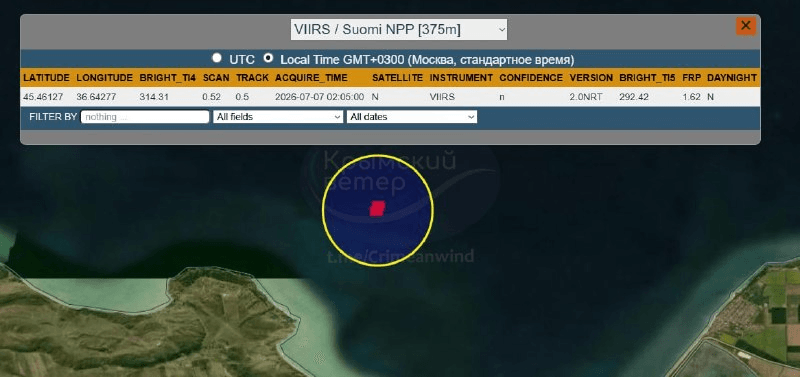Click FRP value 1.62
The width and height of the screenshot is (800, 377).
point(691,96)
